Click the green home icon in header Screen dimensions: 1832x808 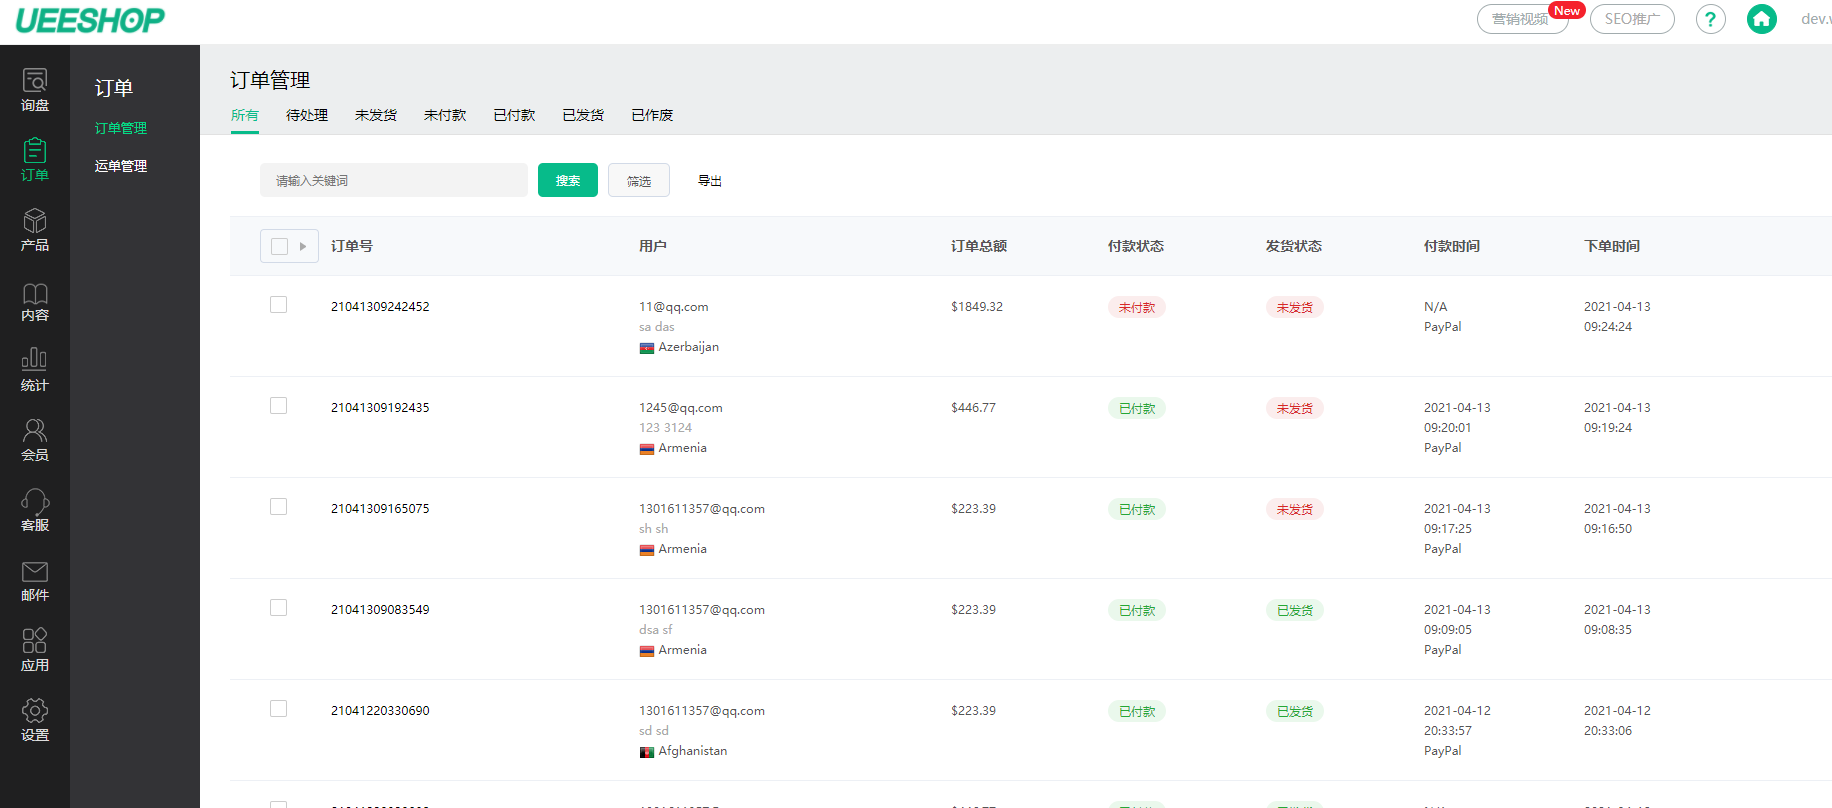point(1761,19)
